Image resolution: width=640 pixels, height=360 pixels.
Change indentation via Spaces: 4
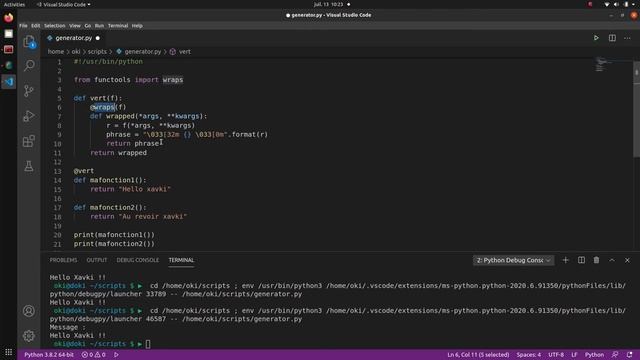point(529,355)
